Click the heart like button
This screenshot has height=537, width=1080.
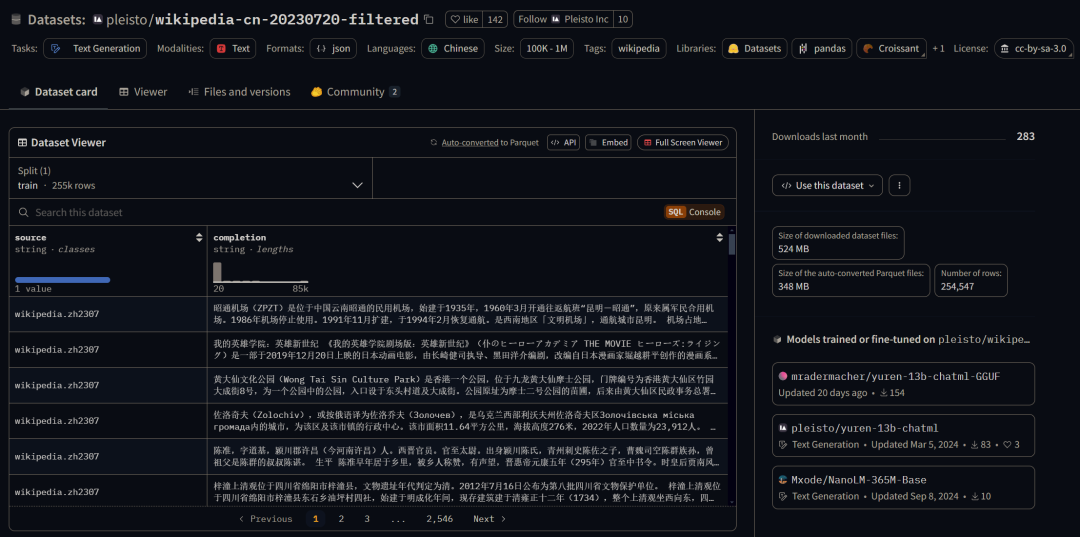click(464, 19)
